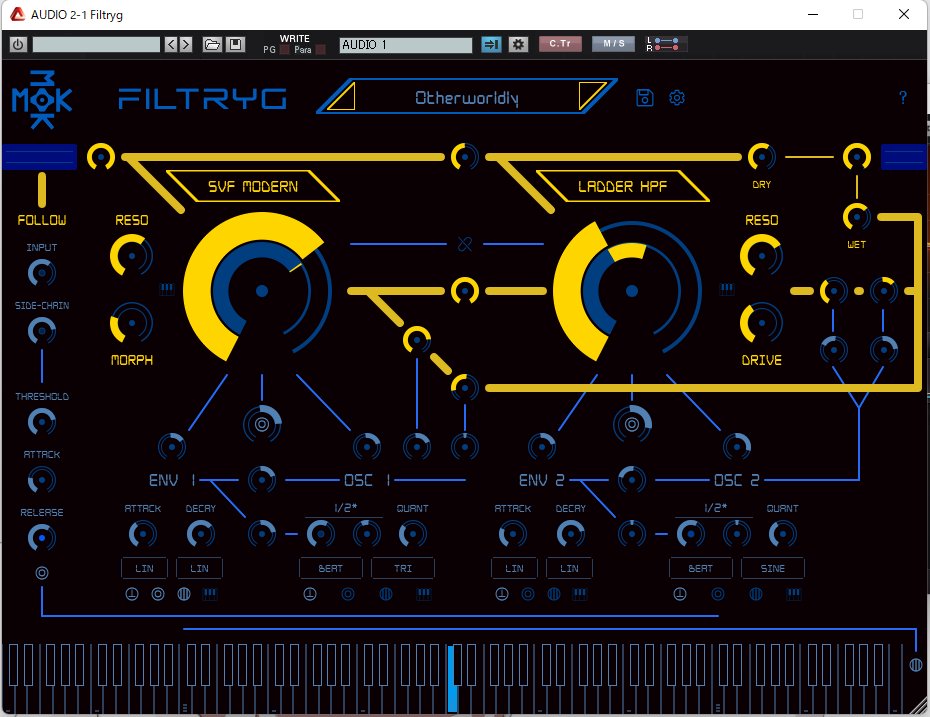Image resolution: width=930 pixels, height=717 pixels.
Task: Adjust the WET level knob
Action: point(857,217)
